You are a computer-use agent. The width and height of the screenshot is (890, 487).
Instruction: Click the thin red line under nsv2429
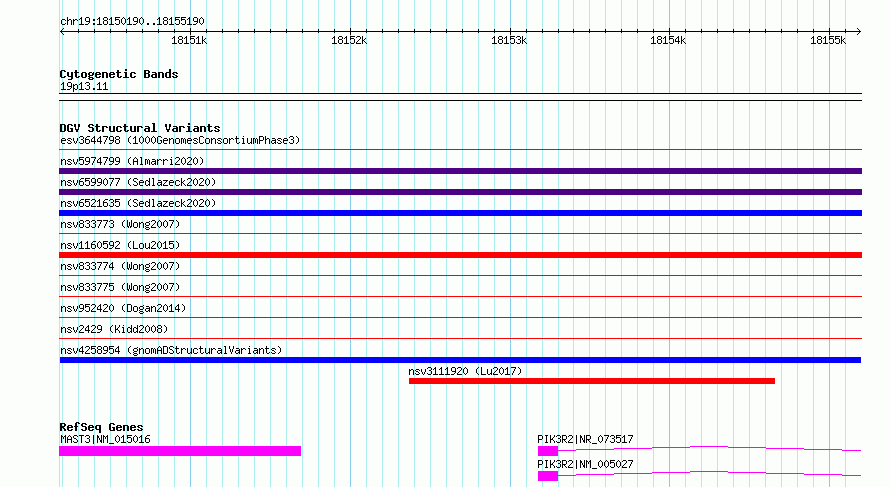pos(460,339)
